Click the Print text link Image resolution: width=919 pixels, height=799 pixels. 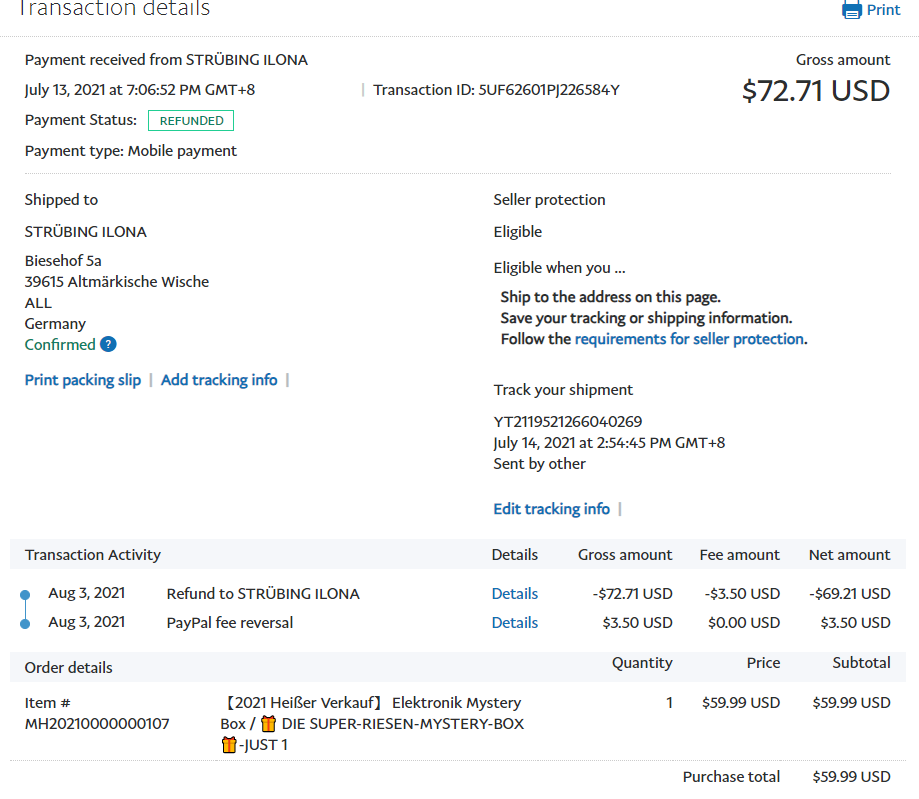click(x=883, y=10)
